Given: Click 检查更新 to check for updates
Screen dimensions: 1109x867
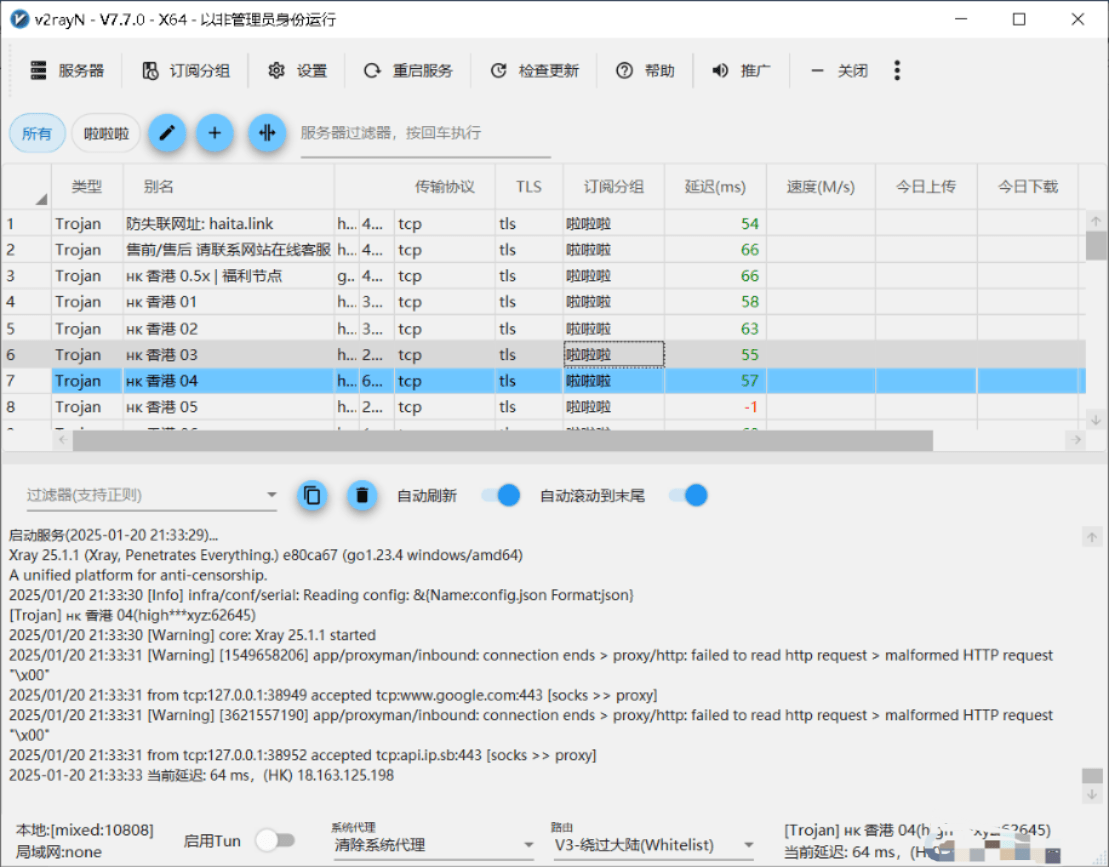Looking at the screenshot, I should 535,70.
